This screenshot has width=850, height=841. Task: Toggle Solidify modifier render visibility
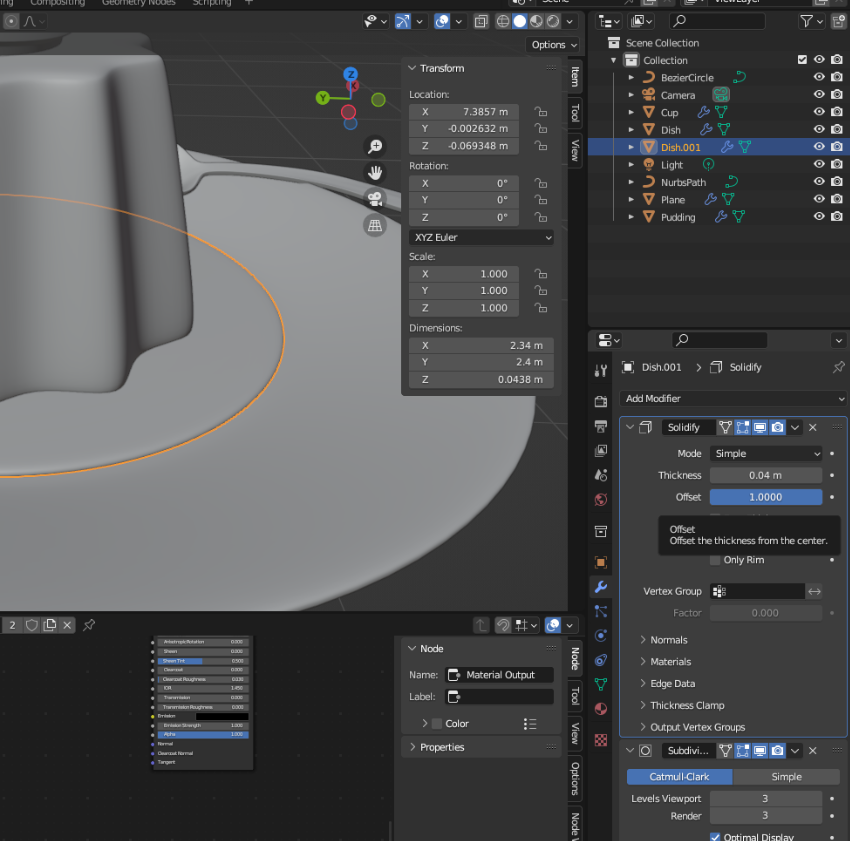click(777, 427)
